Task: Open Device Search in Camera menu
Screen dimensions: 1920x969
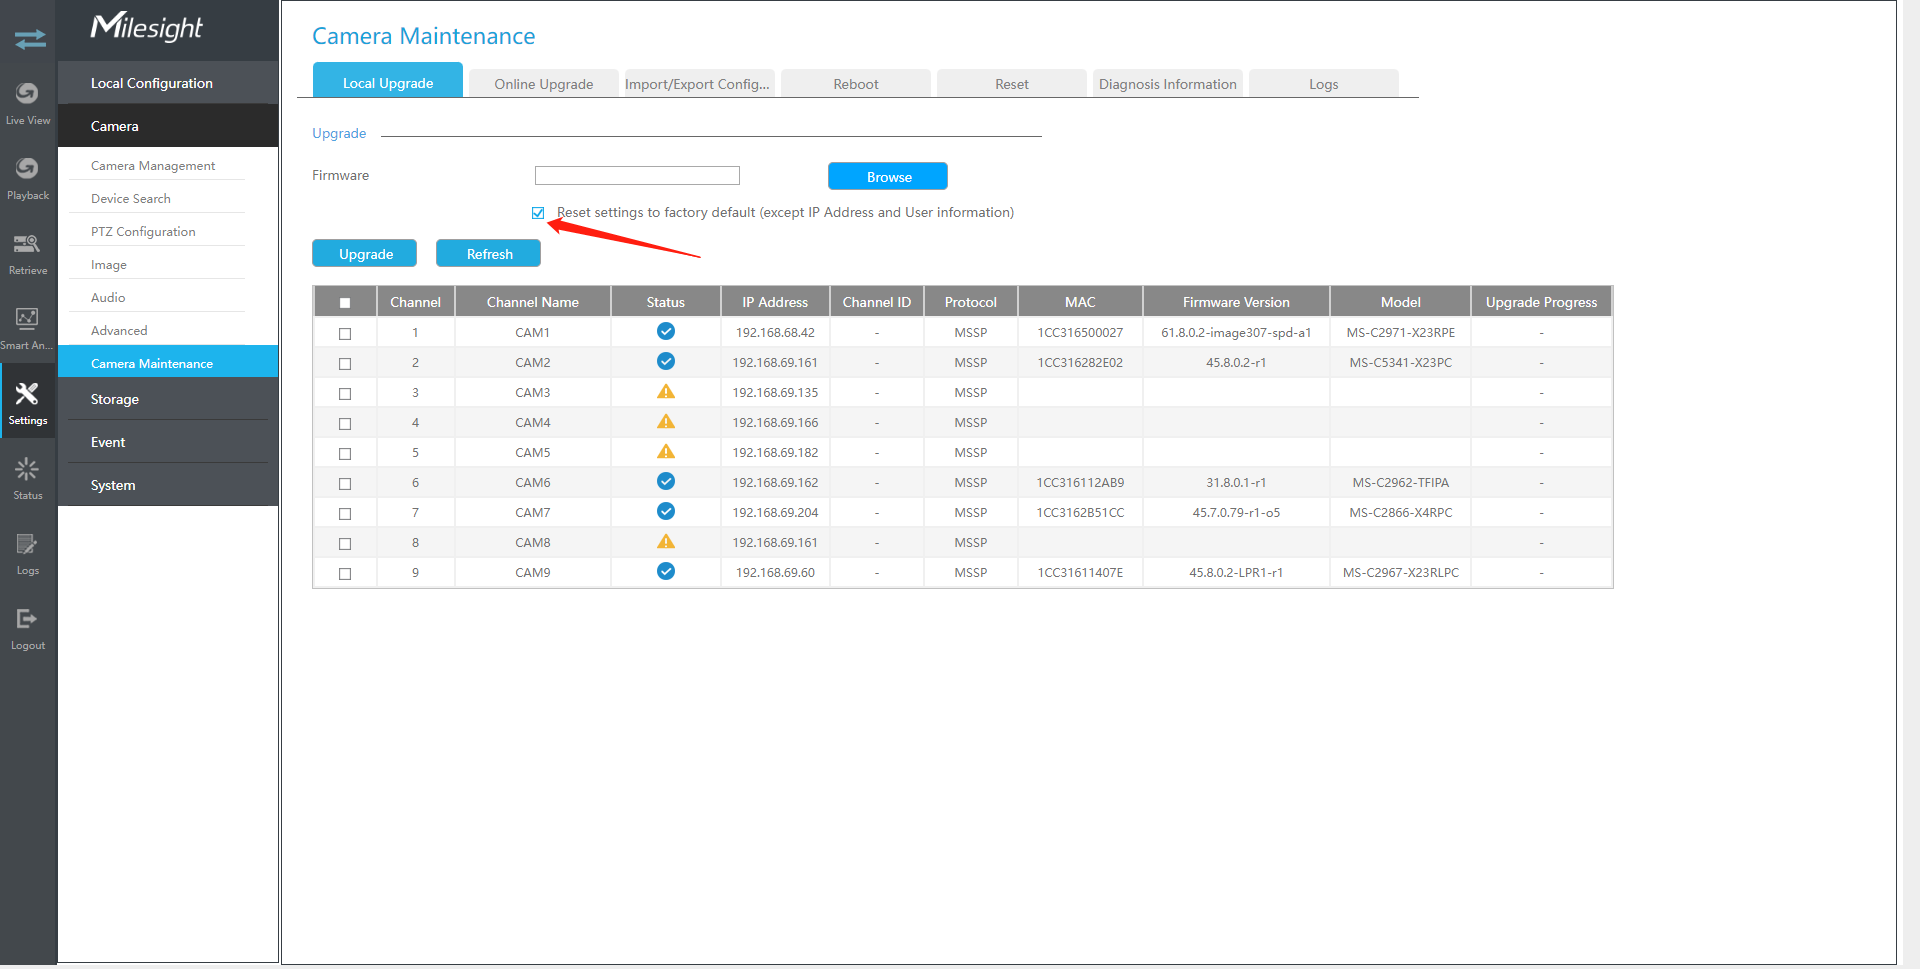Action: pyautogui.click(x=131, y=199)
